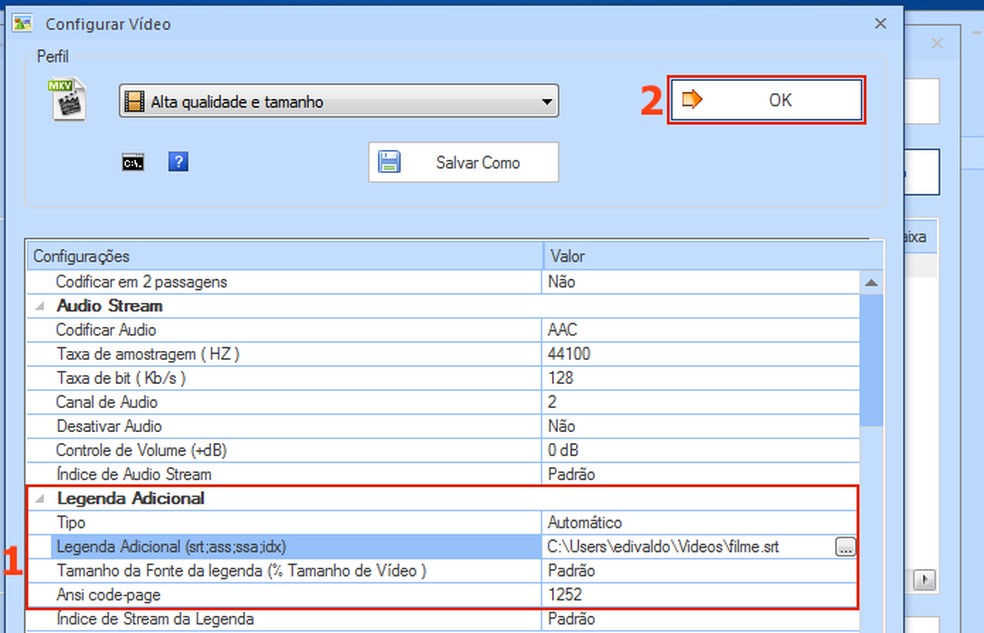Collapse the Audio Stream section
984x633 pixels.
click(40, 306)
